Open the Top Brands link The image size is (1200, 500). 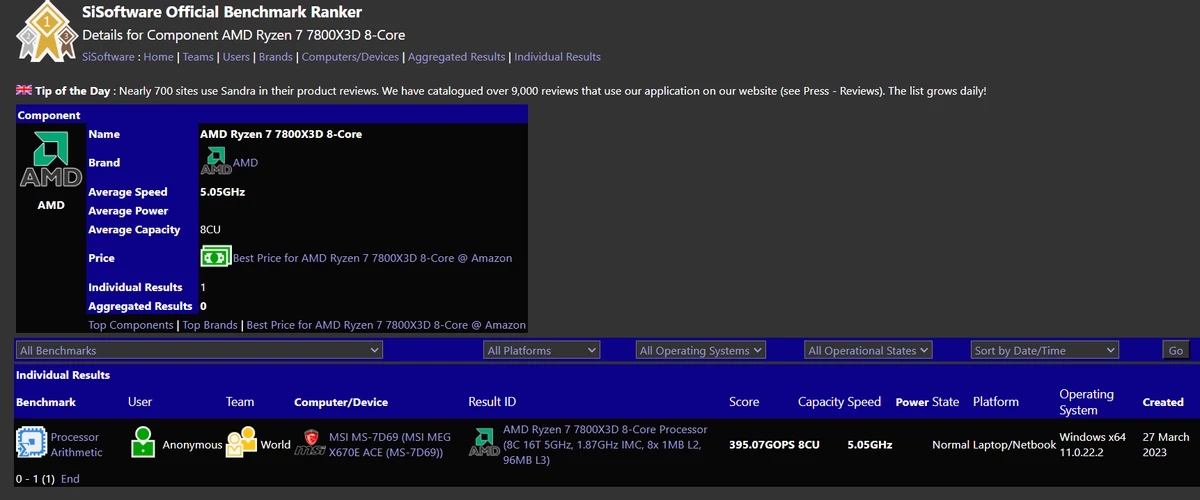[210, 325]
